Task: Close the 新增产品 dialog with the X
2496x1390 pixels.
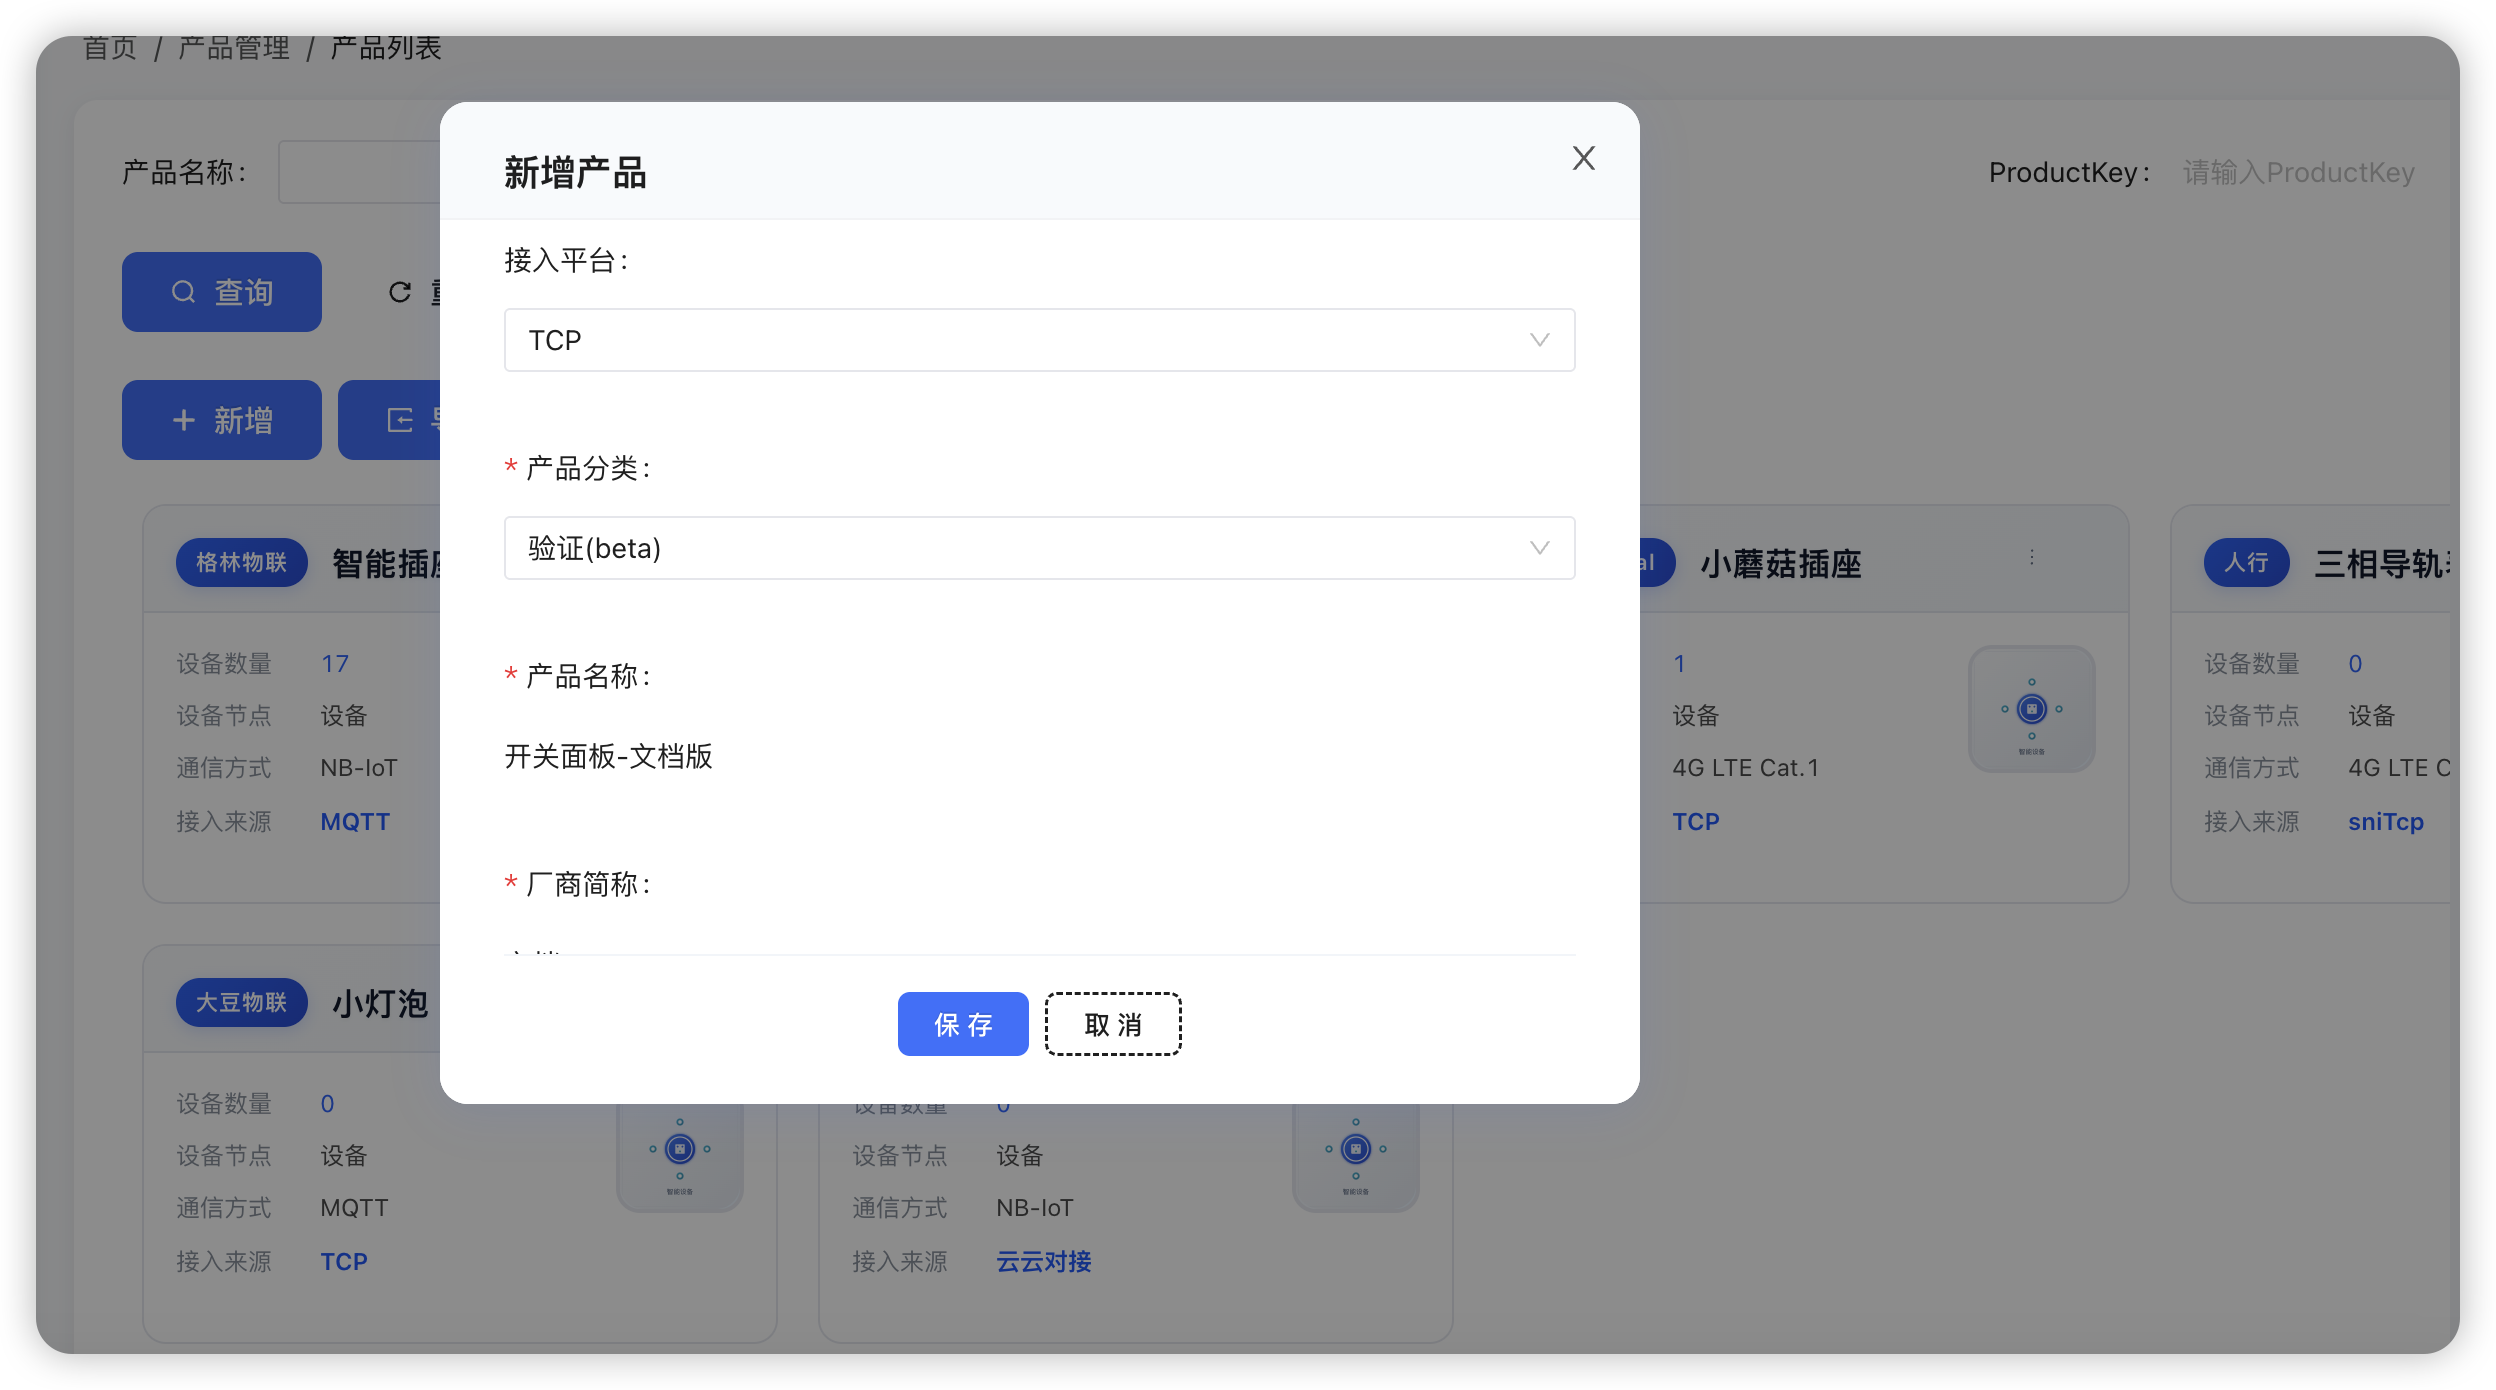Action: point(1584,158)
